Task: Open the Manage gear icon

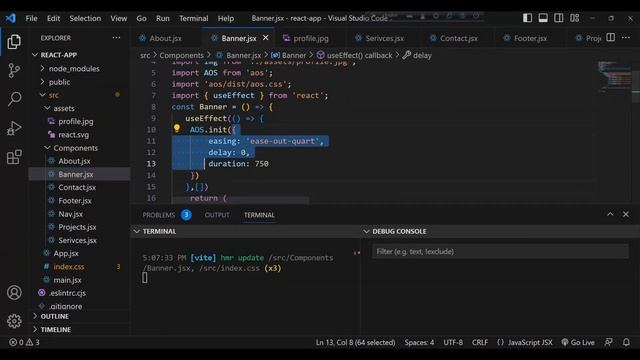Action: [14, 321]
